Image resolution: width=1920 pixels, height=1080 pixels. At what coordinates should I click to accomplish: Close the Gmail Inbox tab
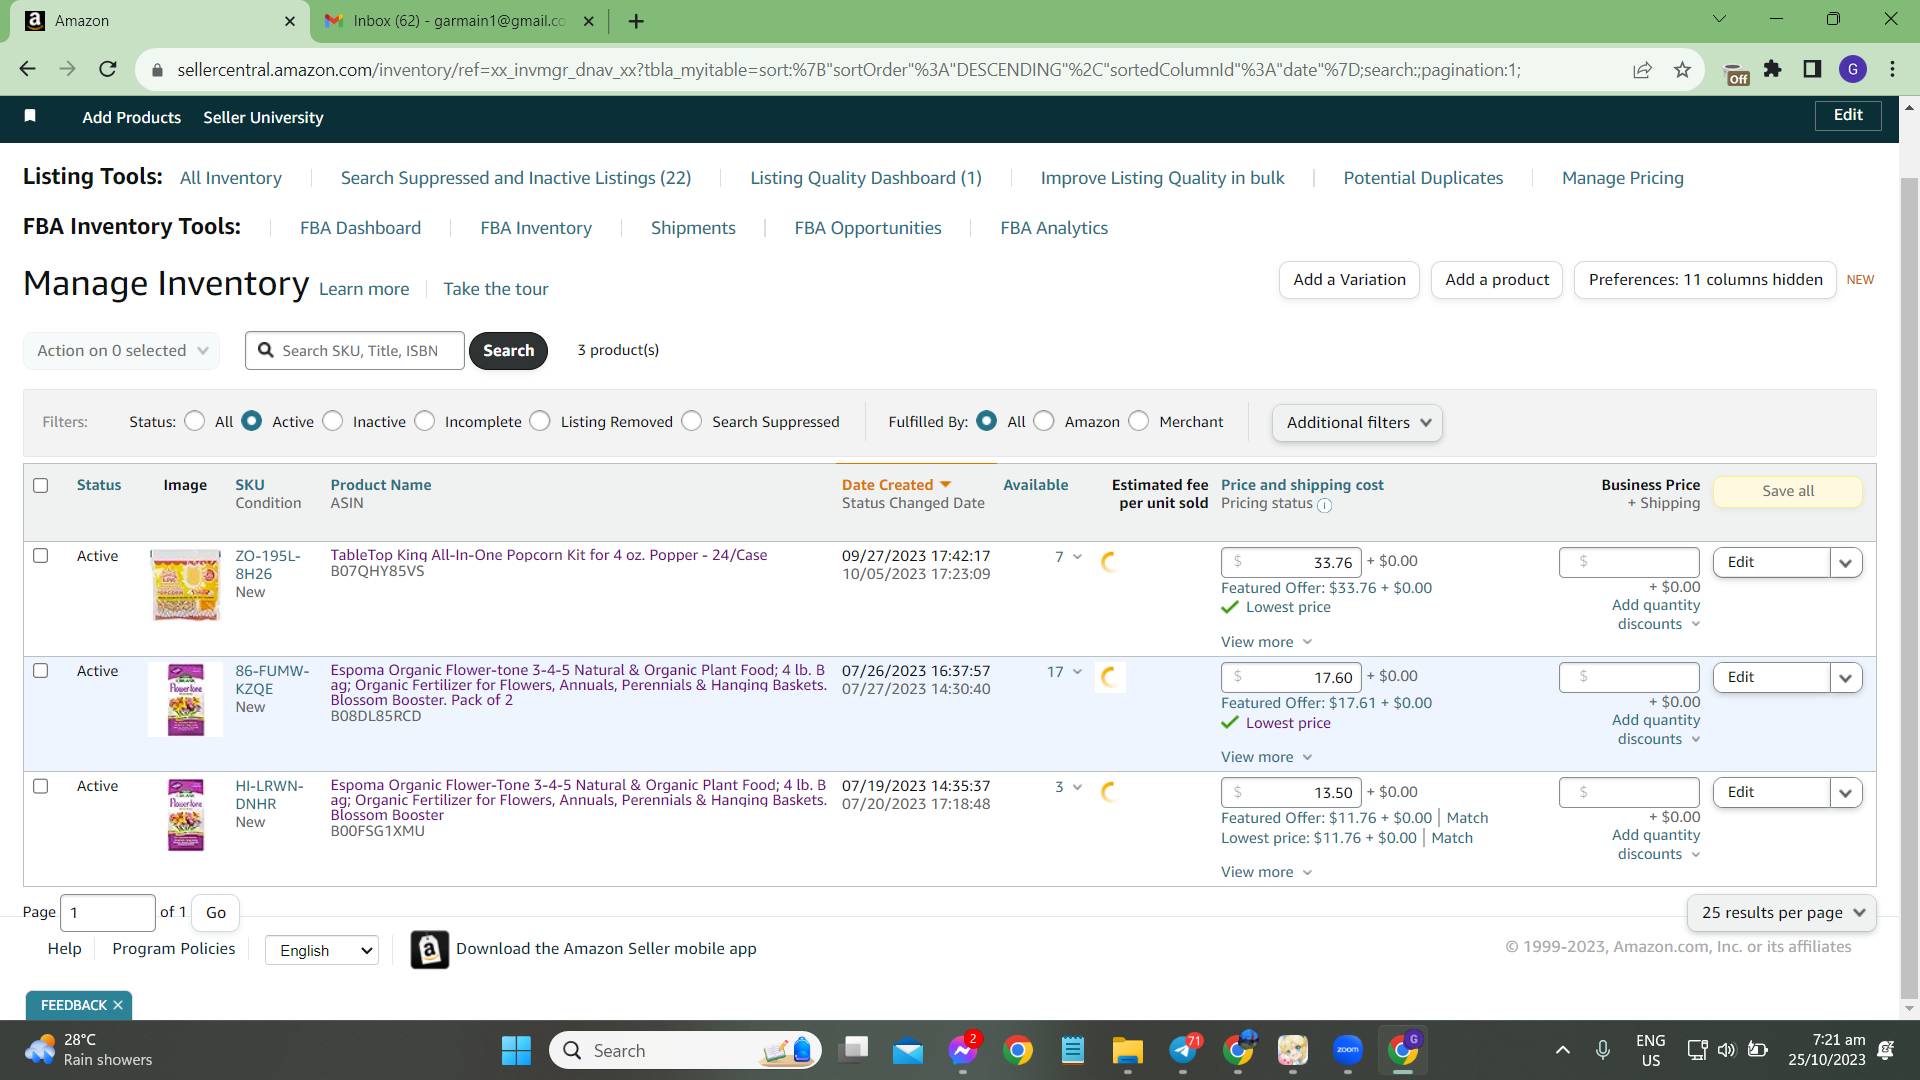pyautogui.click(x=588, y=21)
